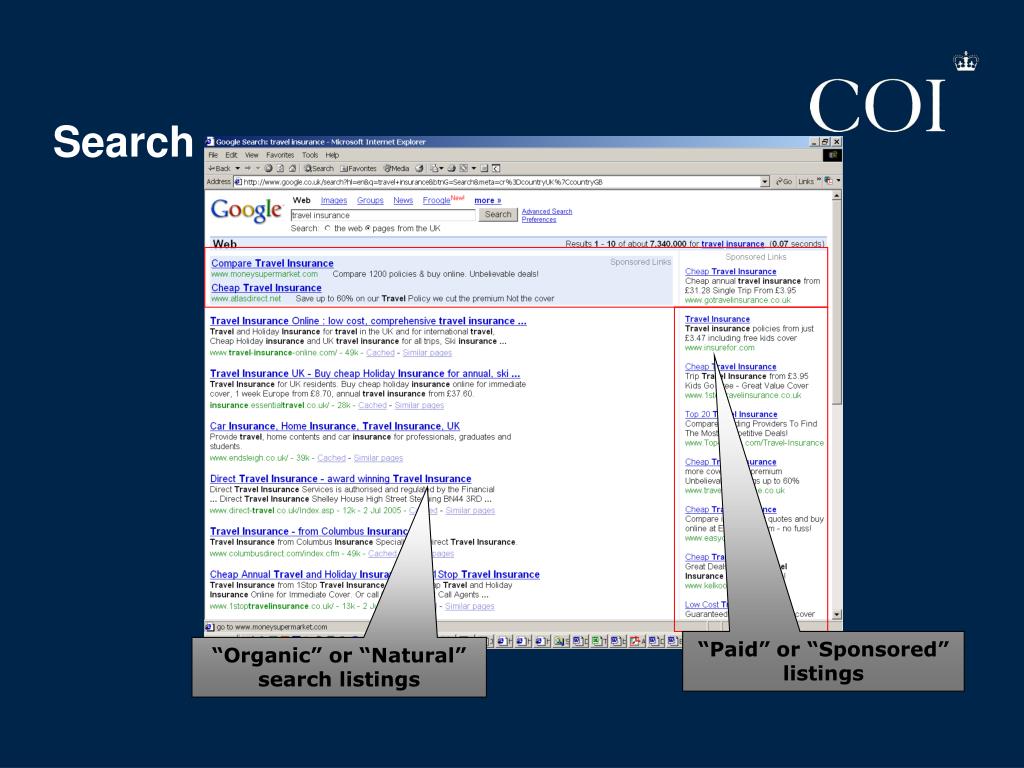Image resolution: width=1024 pixels, height=768 pixels.
Task: Open the 'Compare Travel Insurance' sponsored link
Action: pos(272,263)
